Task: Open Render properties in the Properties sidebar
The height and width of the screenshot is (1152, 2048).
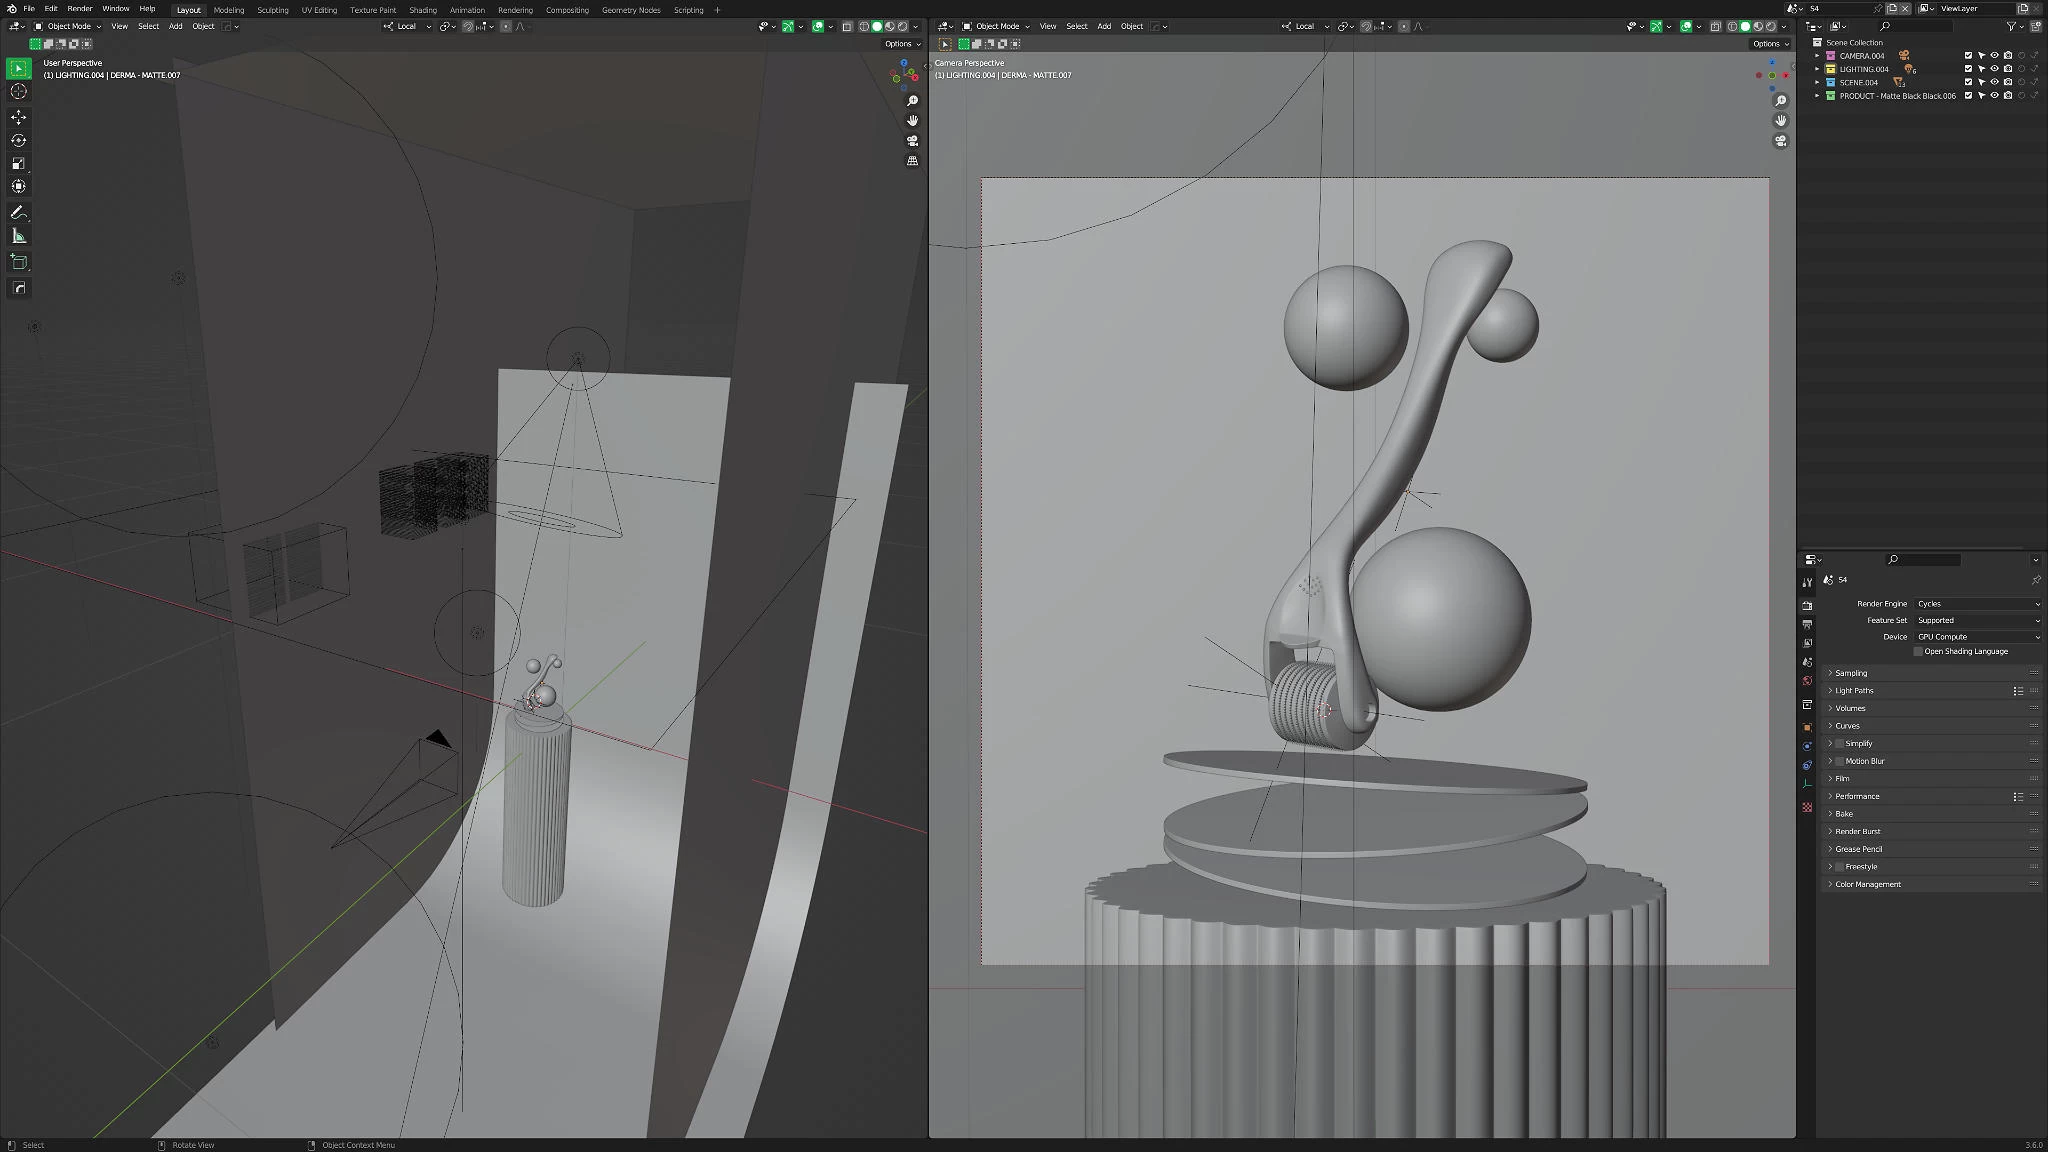Action: tap(1808, 605)
